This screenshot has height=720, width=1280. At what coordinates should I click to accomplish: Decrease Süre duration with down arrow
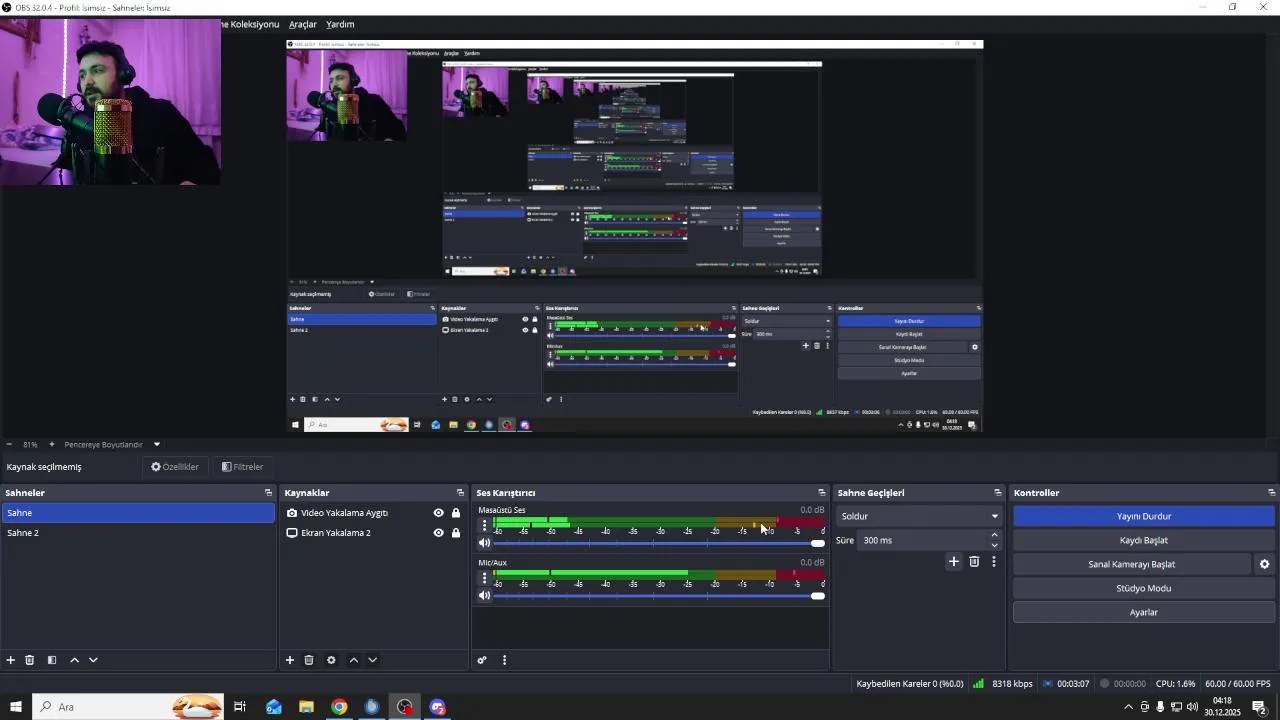tap(994, 545)
